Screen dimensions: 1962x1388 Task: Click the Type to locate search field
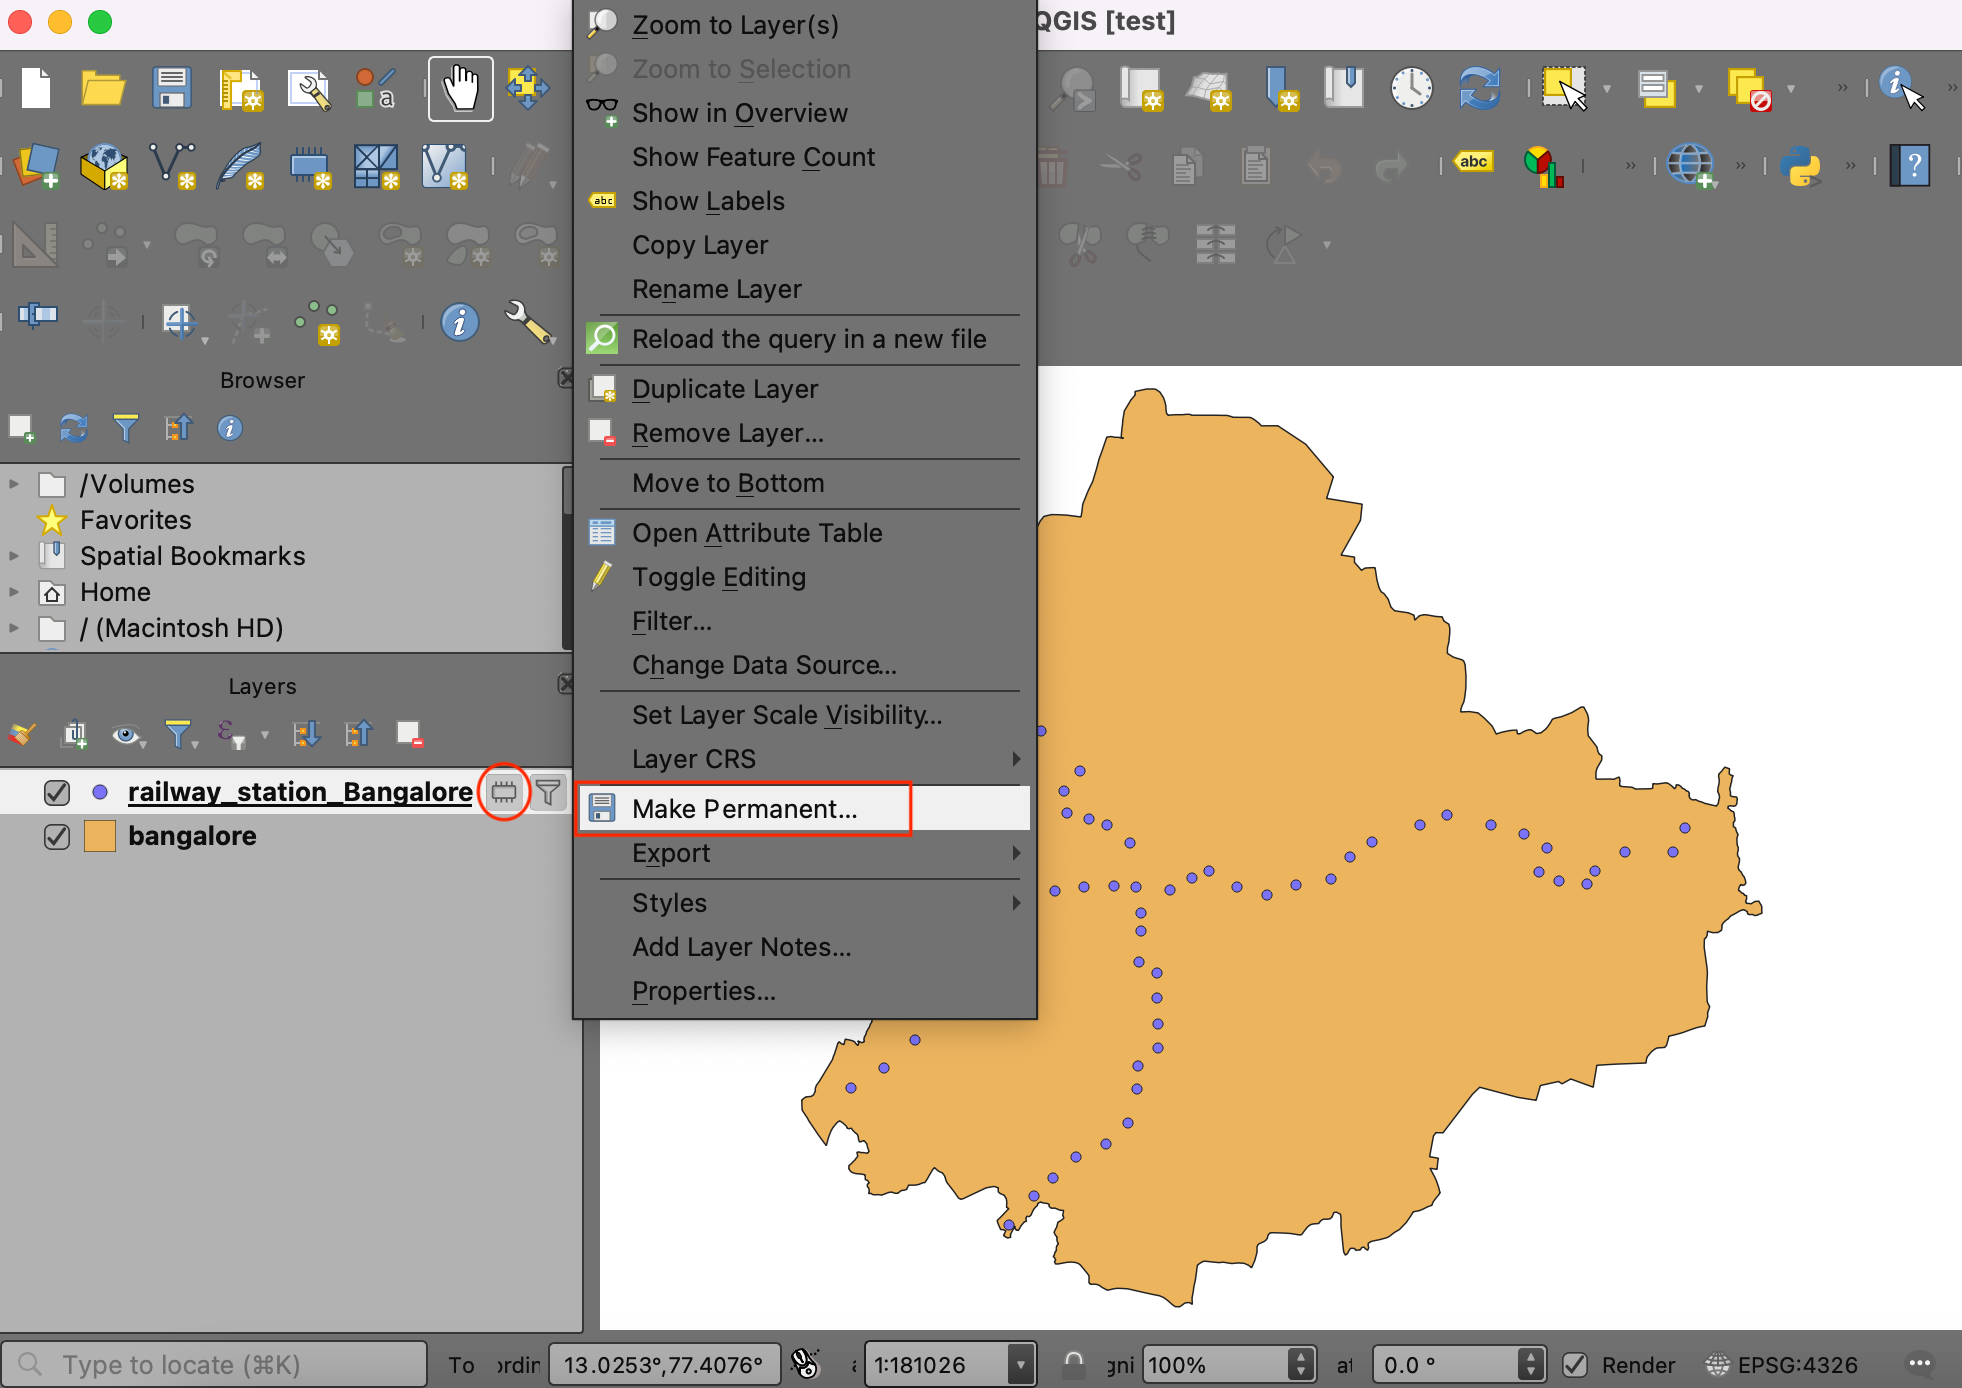pyautogui.click(x=214, y=1364)
